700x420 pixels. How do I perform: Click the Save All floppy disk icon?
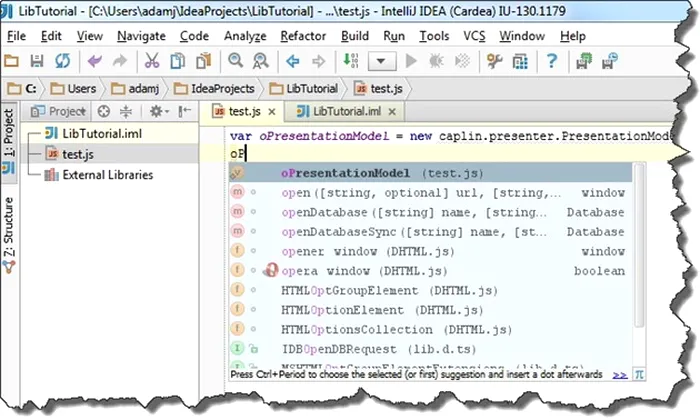click(x=37, y=60)
